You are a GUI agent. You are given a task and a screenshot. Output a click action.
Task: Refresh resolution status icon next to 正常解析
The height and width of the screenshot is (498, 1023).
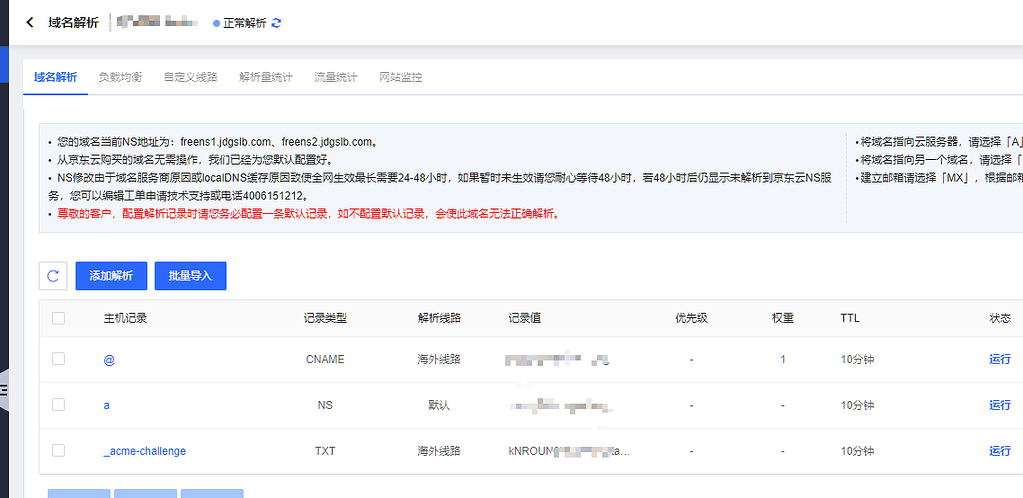276,23
